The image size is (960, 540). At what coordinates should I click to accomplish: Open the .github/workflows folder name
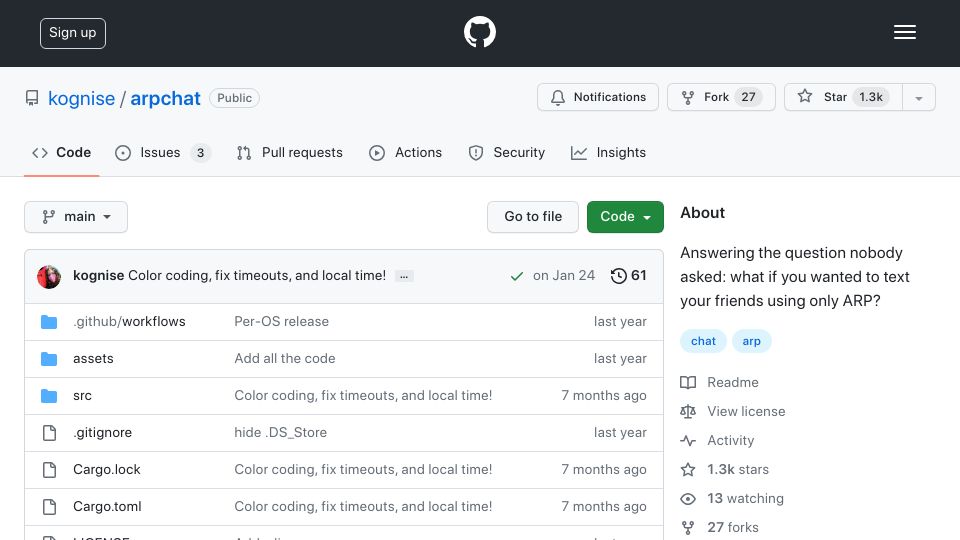(x=129, y=322)
